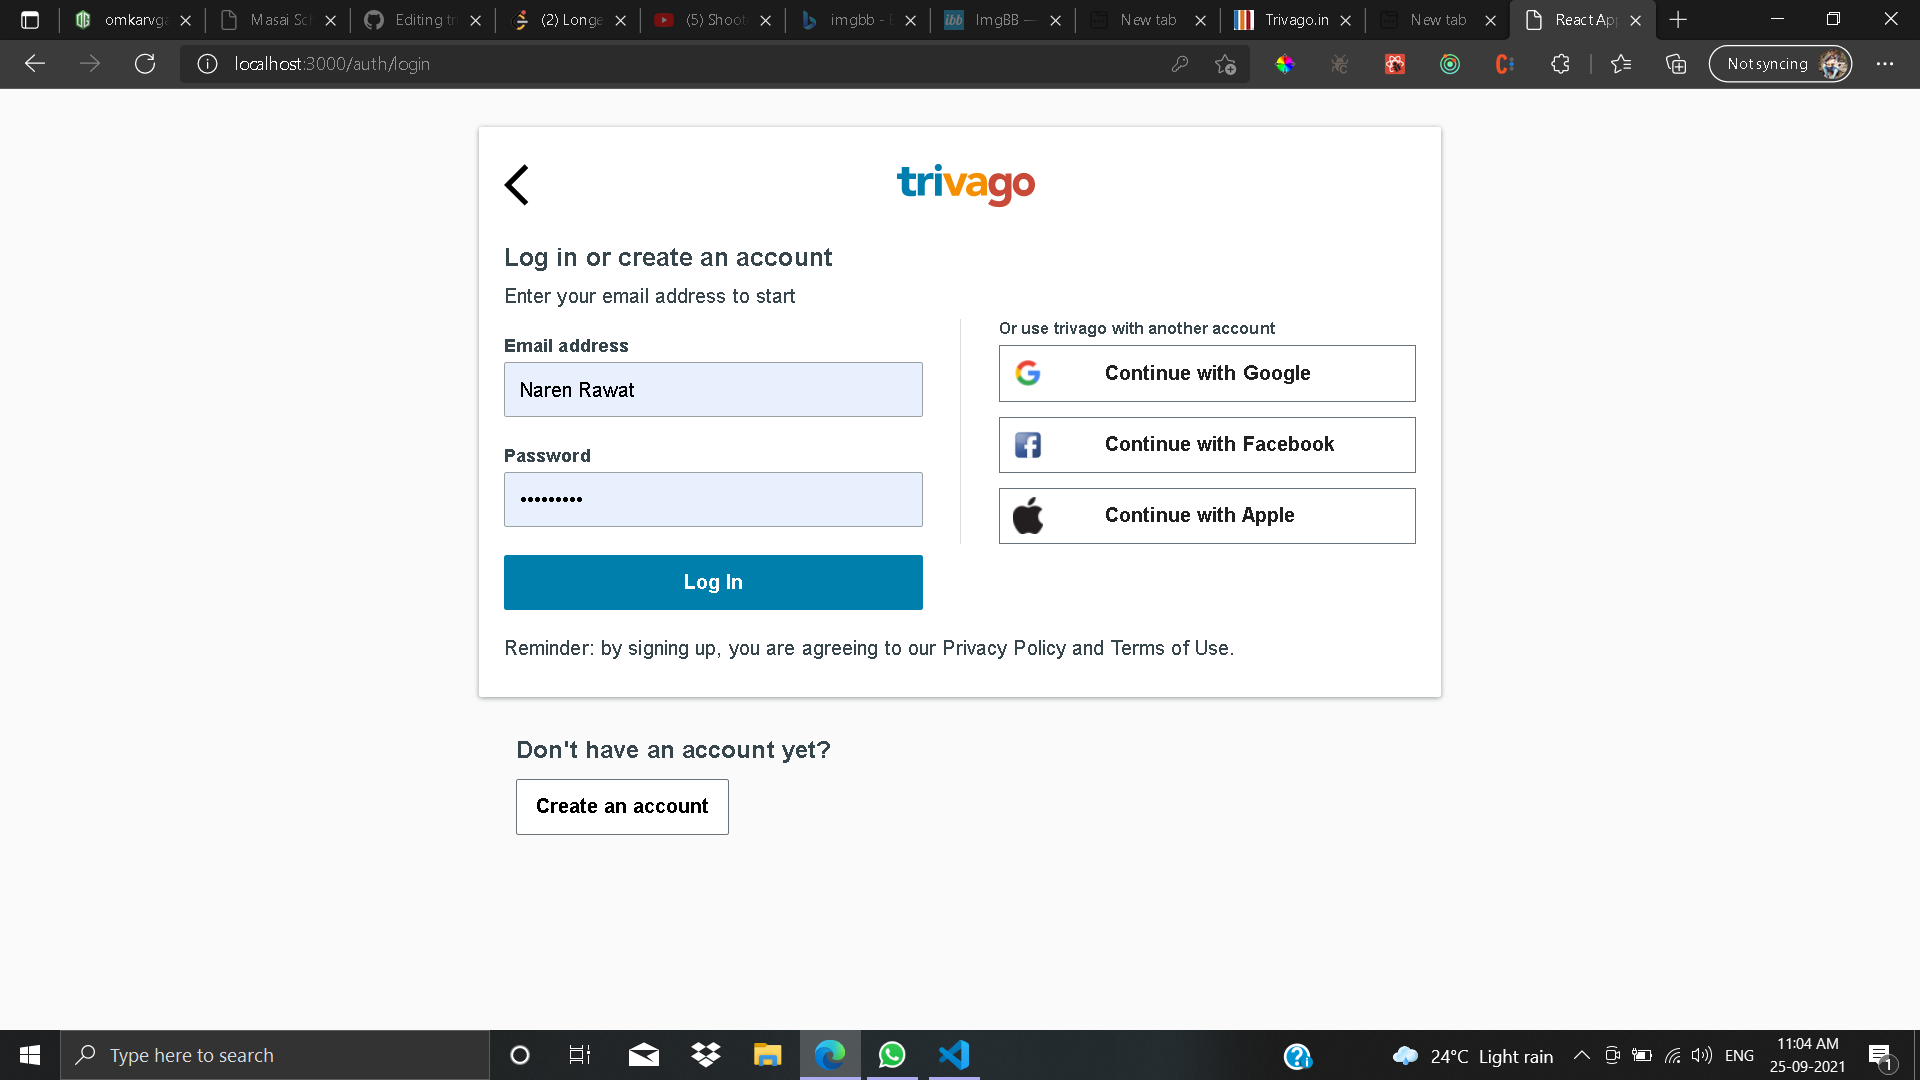The image size is (1920, 1080).
Task: Open saved password key icon
Action: point(1180,64)
